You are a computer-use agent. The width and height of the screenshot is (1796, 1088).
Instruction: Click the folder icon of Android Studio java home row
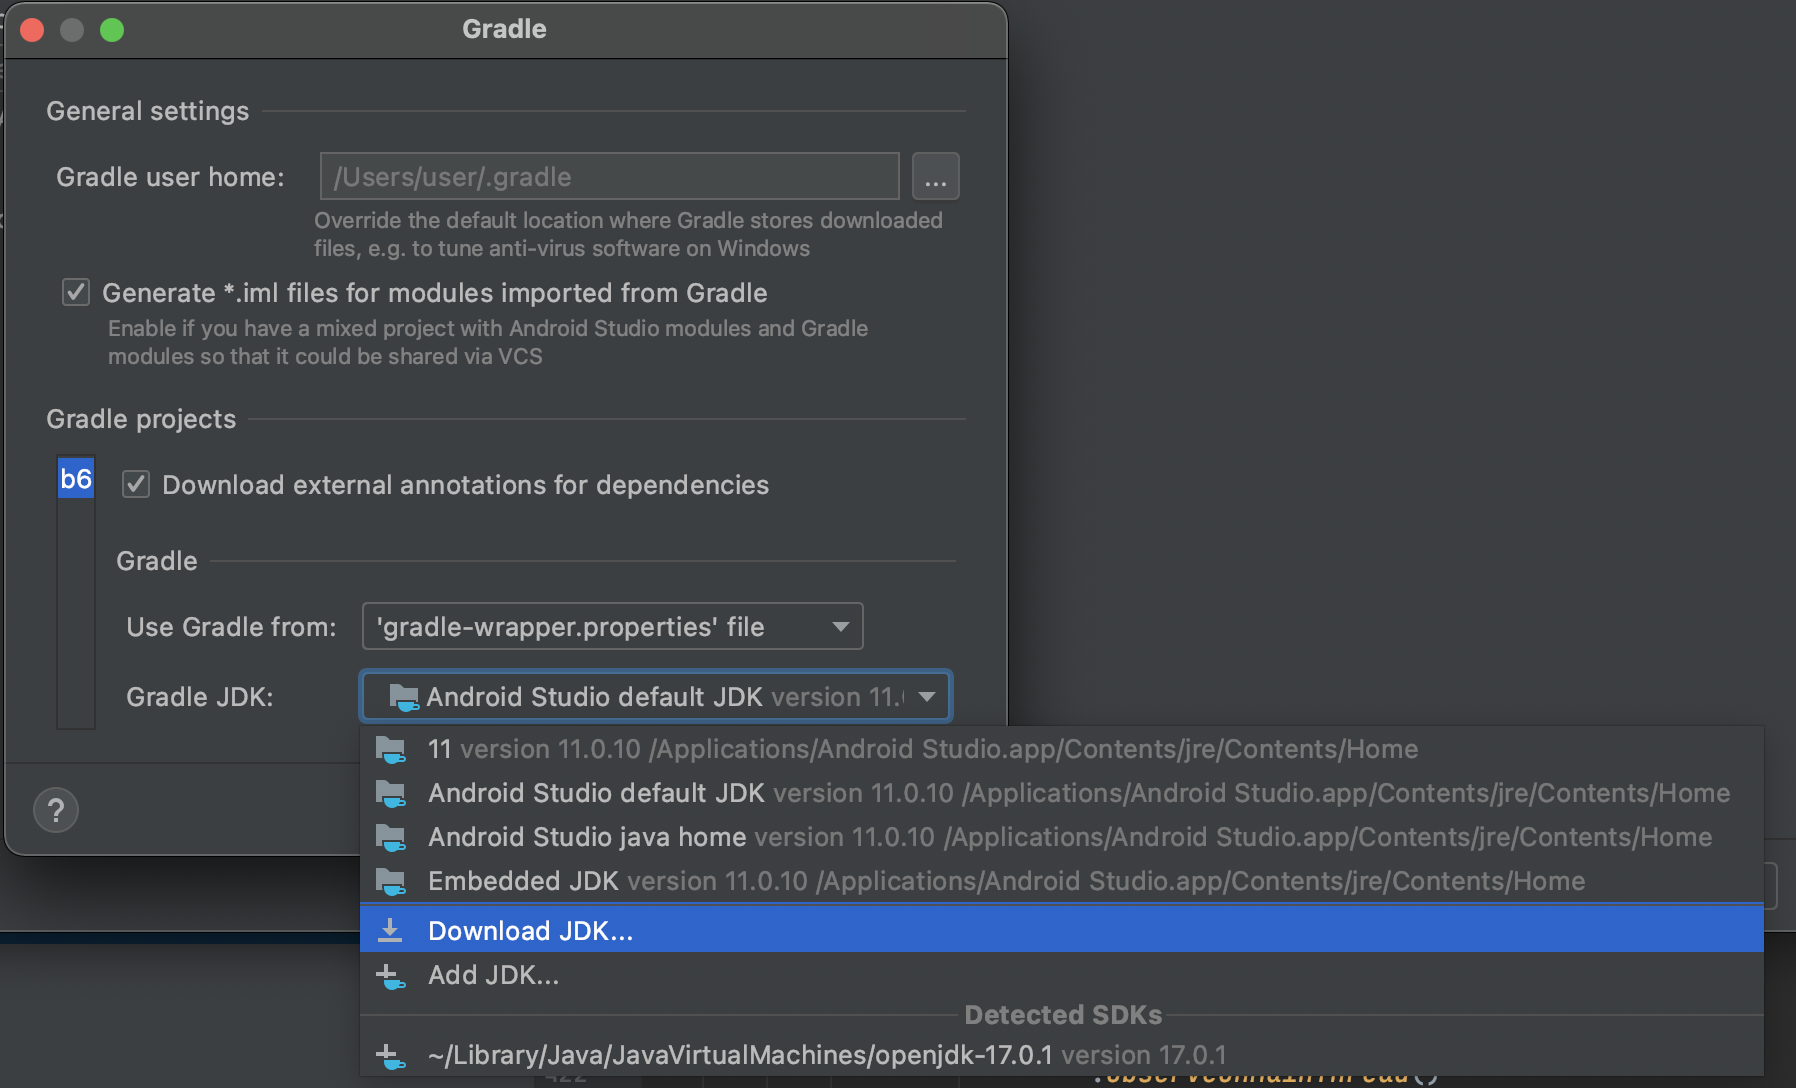[391, 837]
